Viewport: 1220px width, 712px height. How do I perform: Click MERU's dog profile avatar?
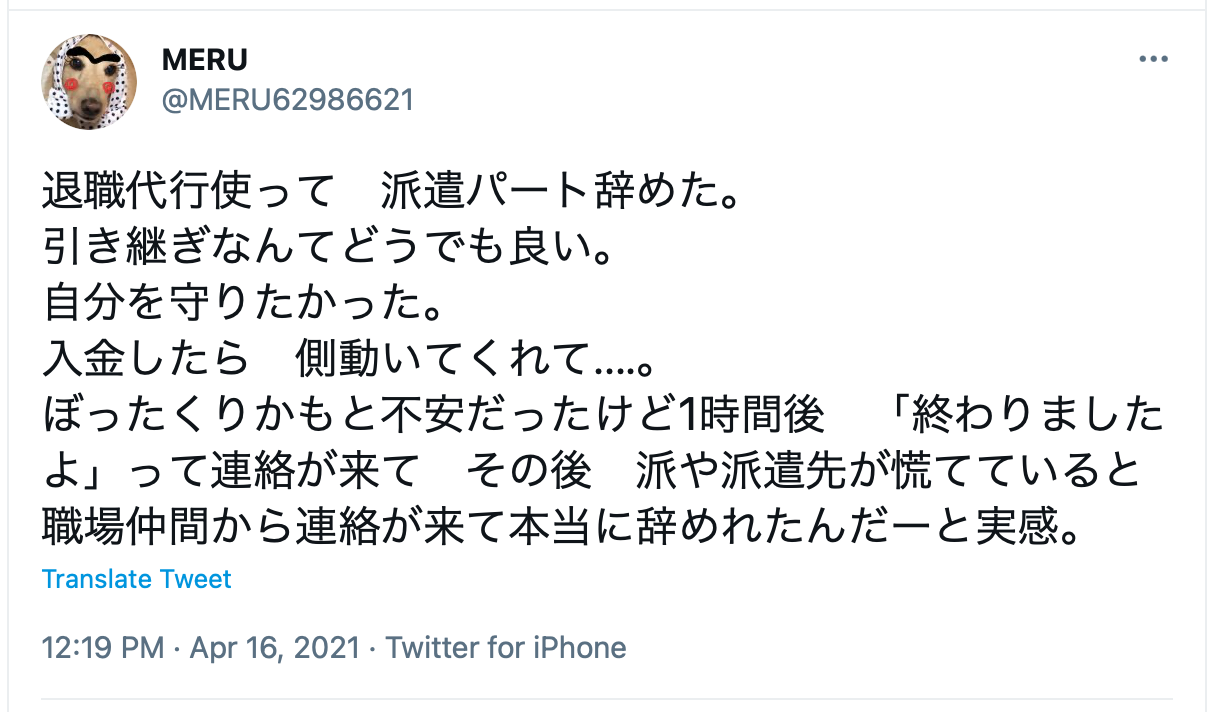pos(89,81)
